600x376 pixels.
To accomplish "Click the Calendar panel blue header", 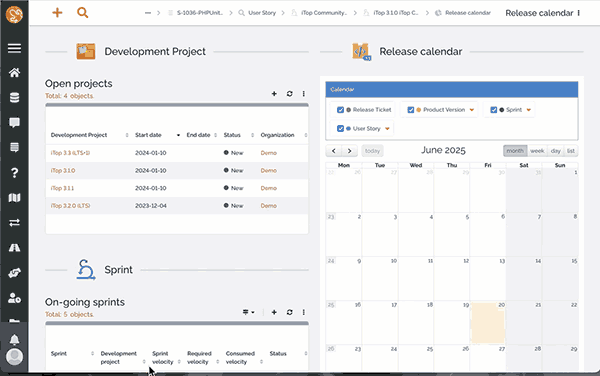I will click(x=452, y=90).
